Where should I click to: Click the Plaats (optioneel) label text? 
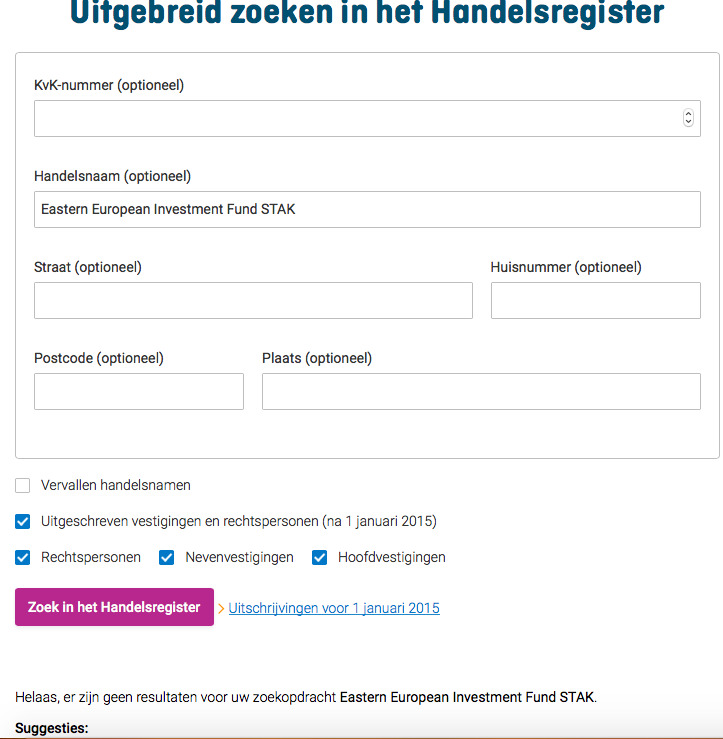(x=317, y=358)
